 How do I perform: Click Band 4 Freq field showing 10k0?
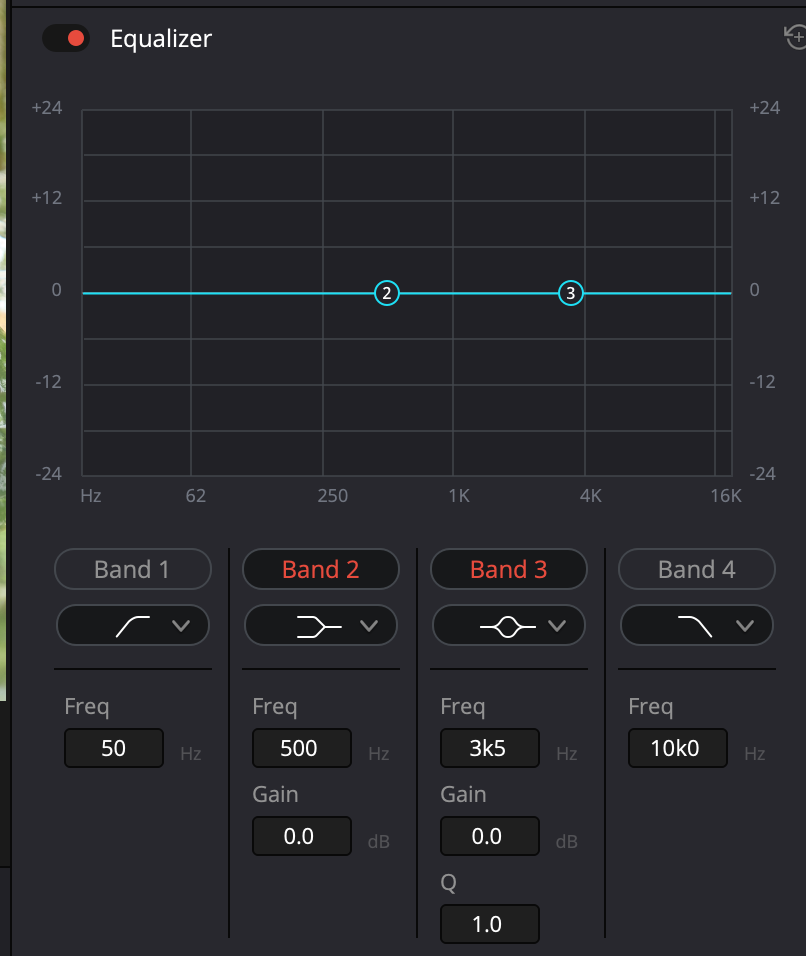pyautogui.click(x=677, y=748)
